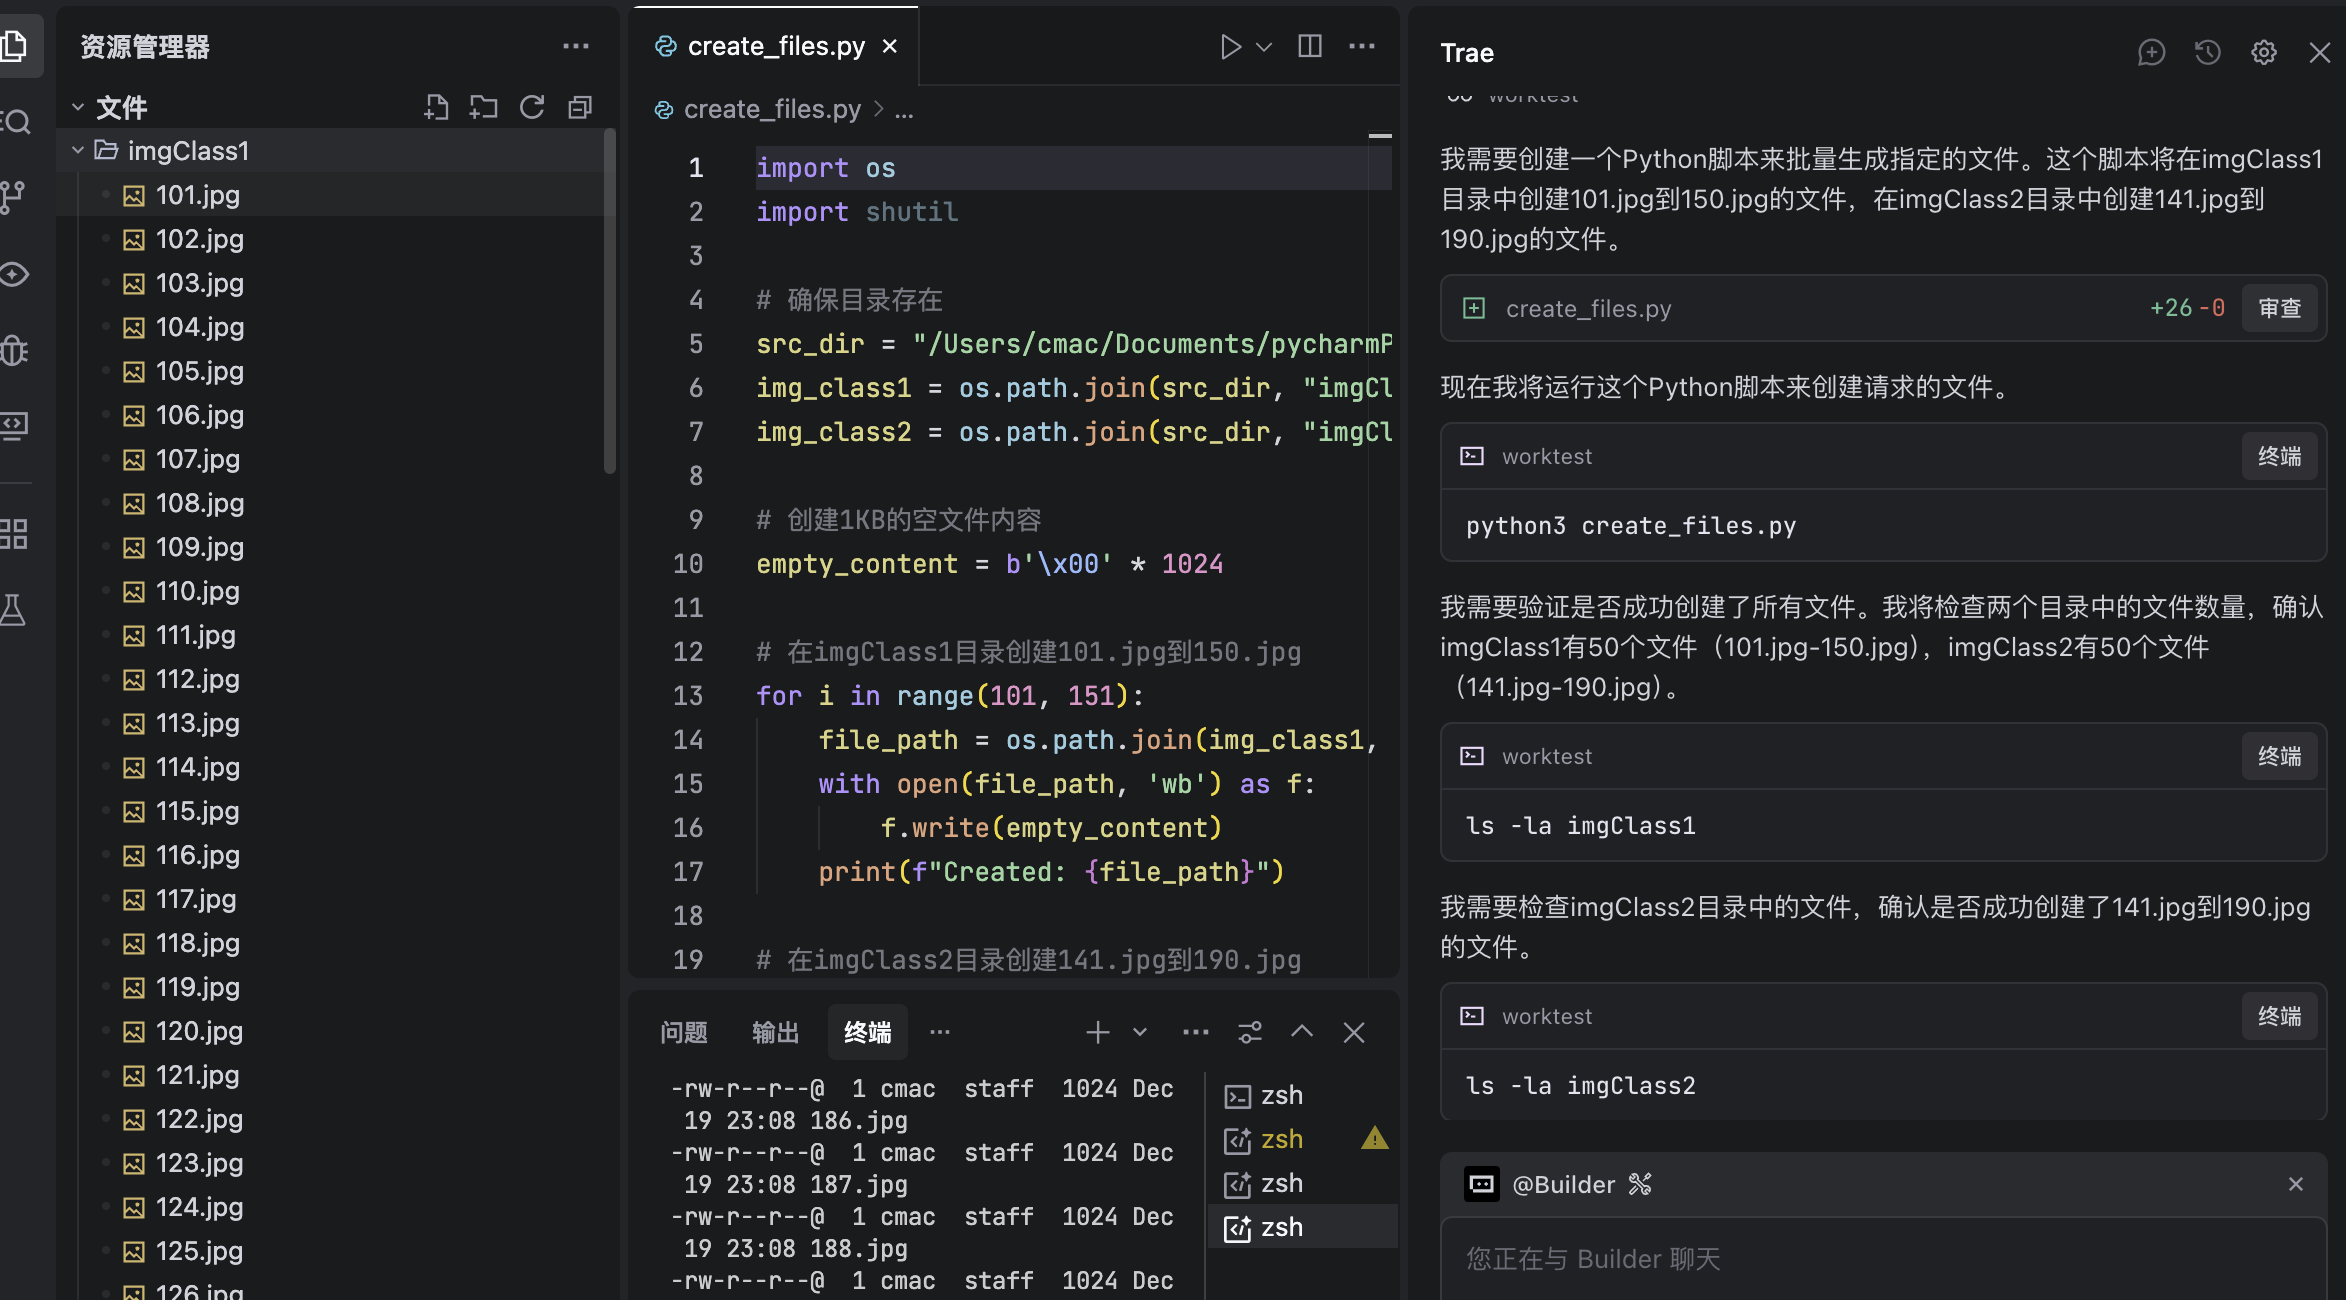Open Trae panel settings gear
Viewport: 2346px width, 1300px height.
2264,53
